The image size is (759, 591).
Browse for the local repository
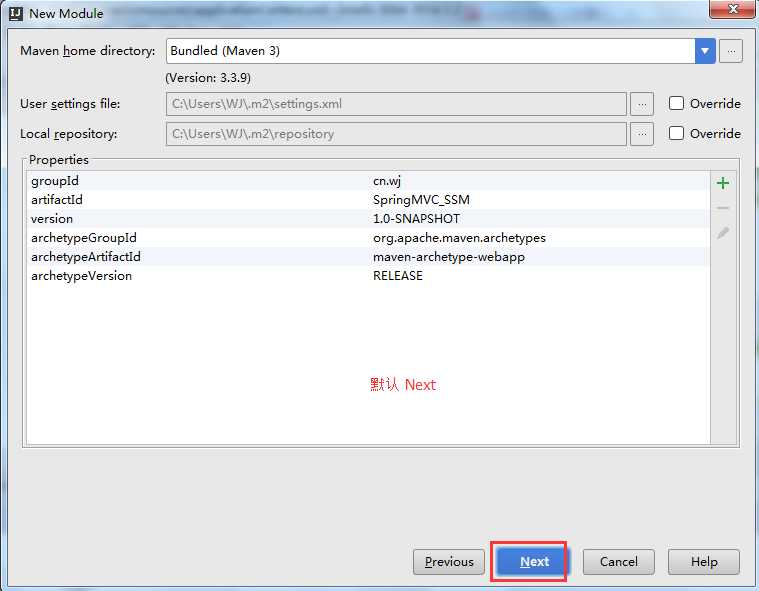tap(642, 134)
